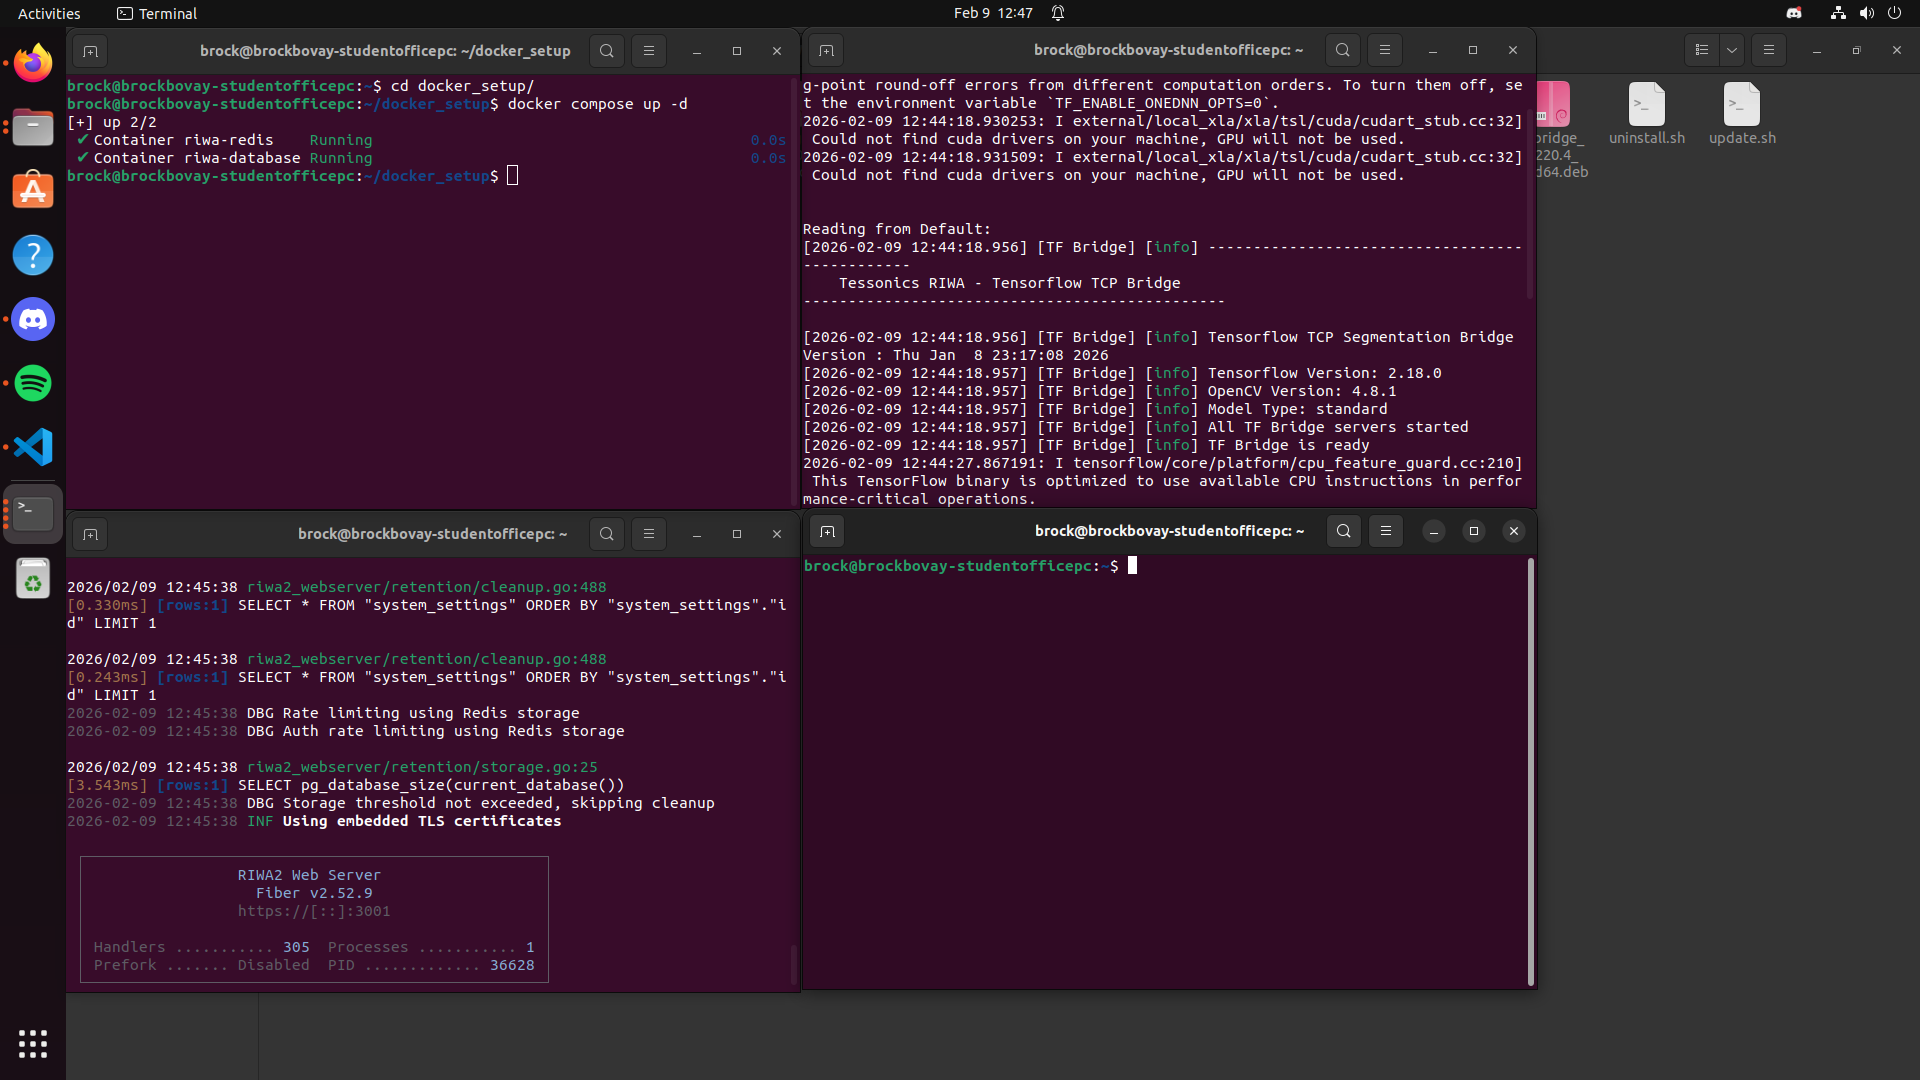Click 'Tensorflow Version: 2.18.0' log entry
The width and height of the screenshot is (1920, 1080).
tap(1324, 373)
